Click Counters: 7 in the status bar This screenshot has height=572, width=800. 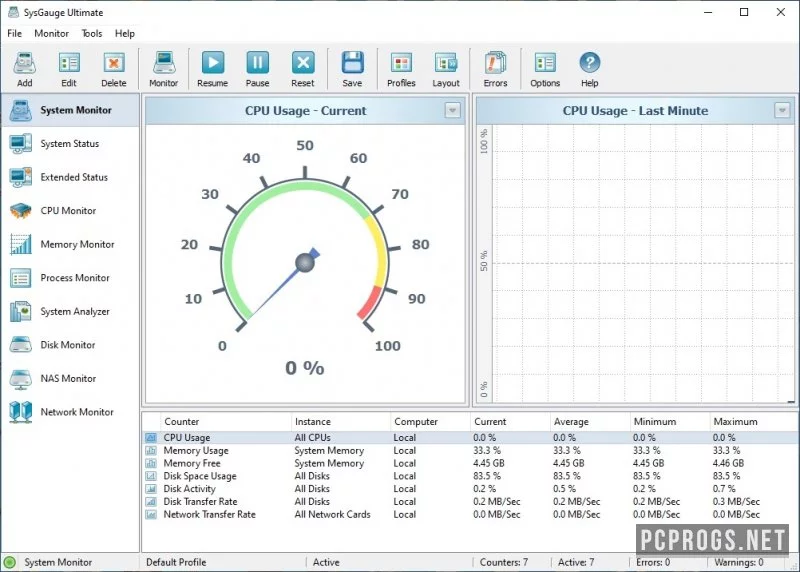[x=504, y=562]
